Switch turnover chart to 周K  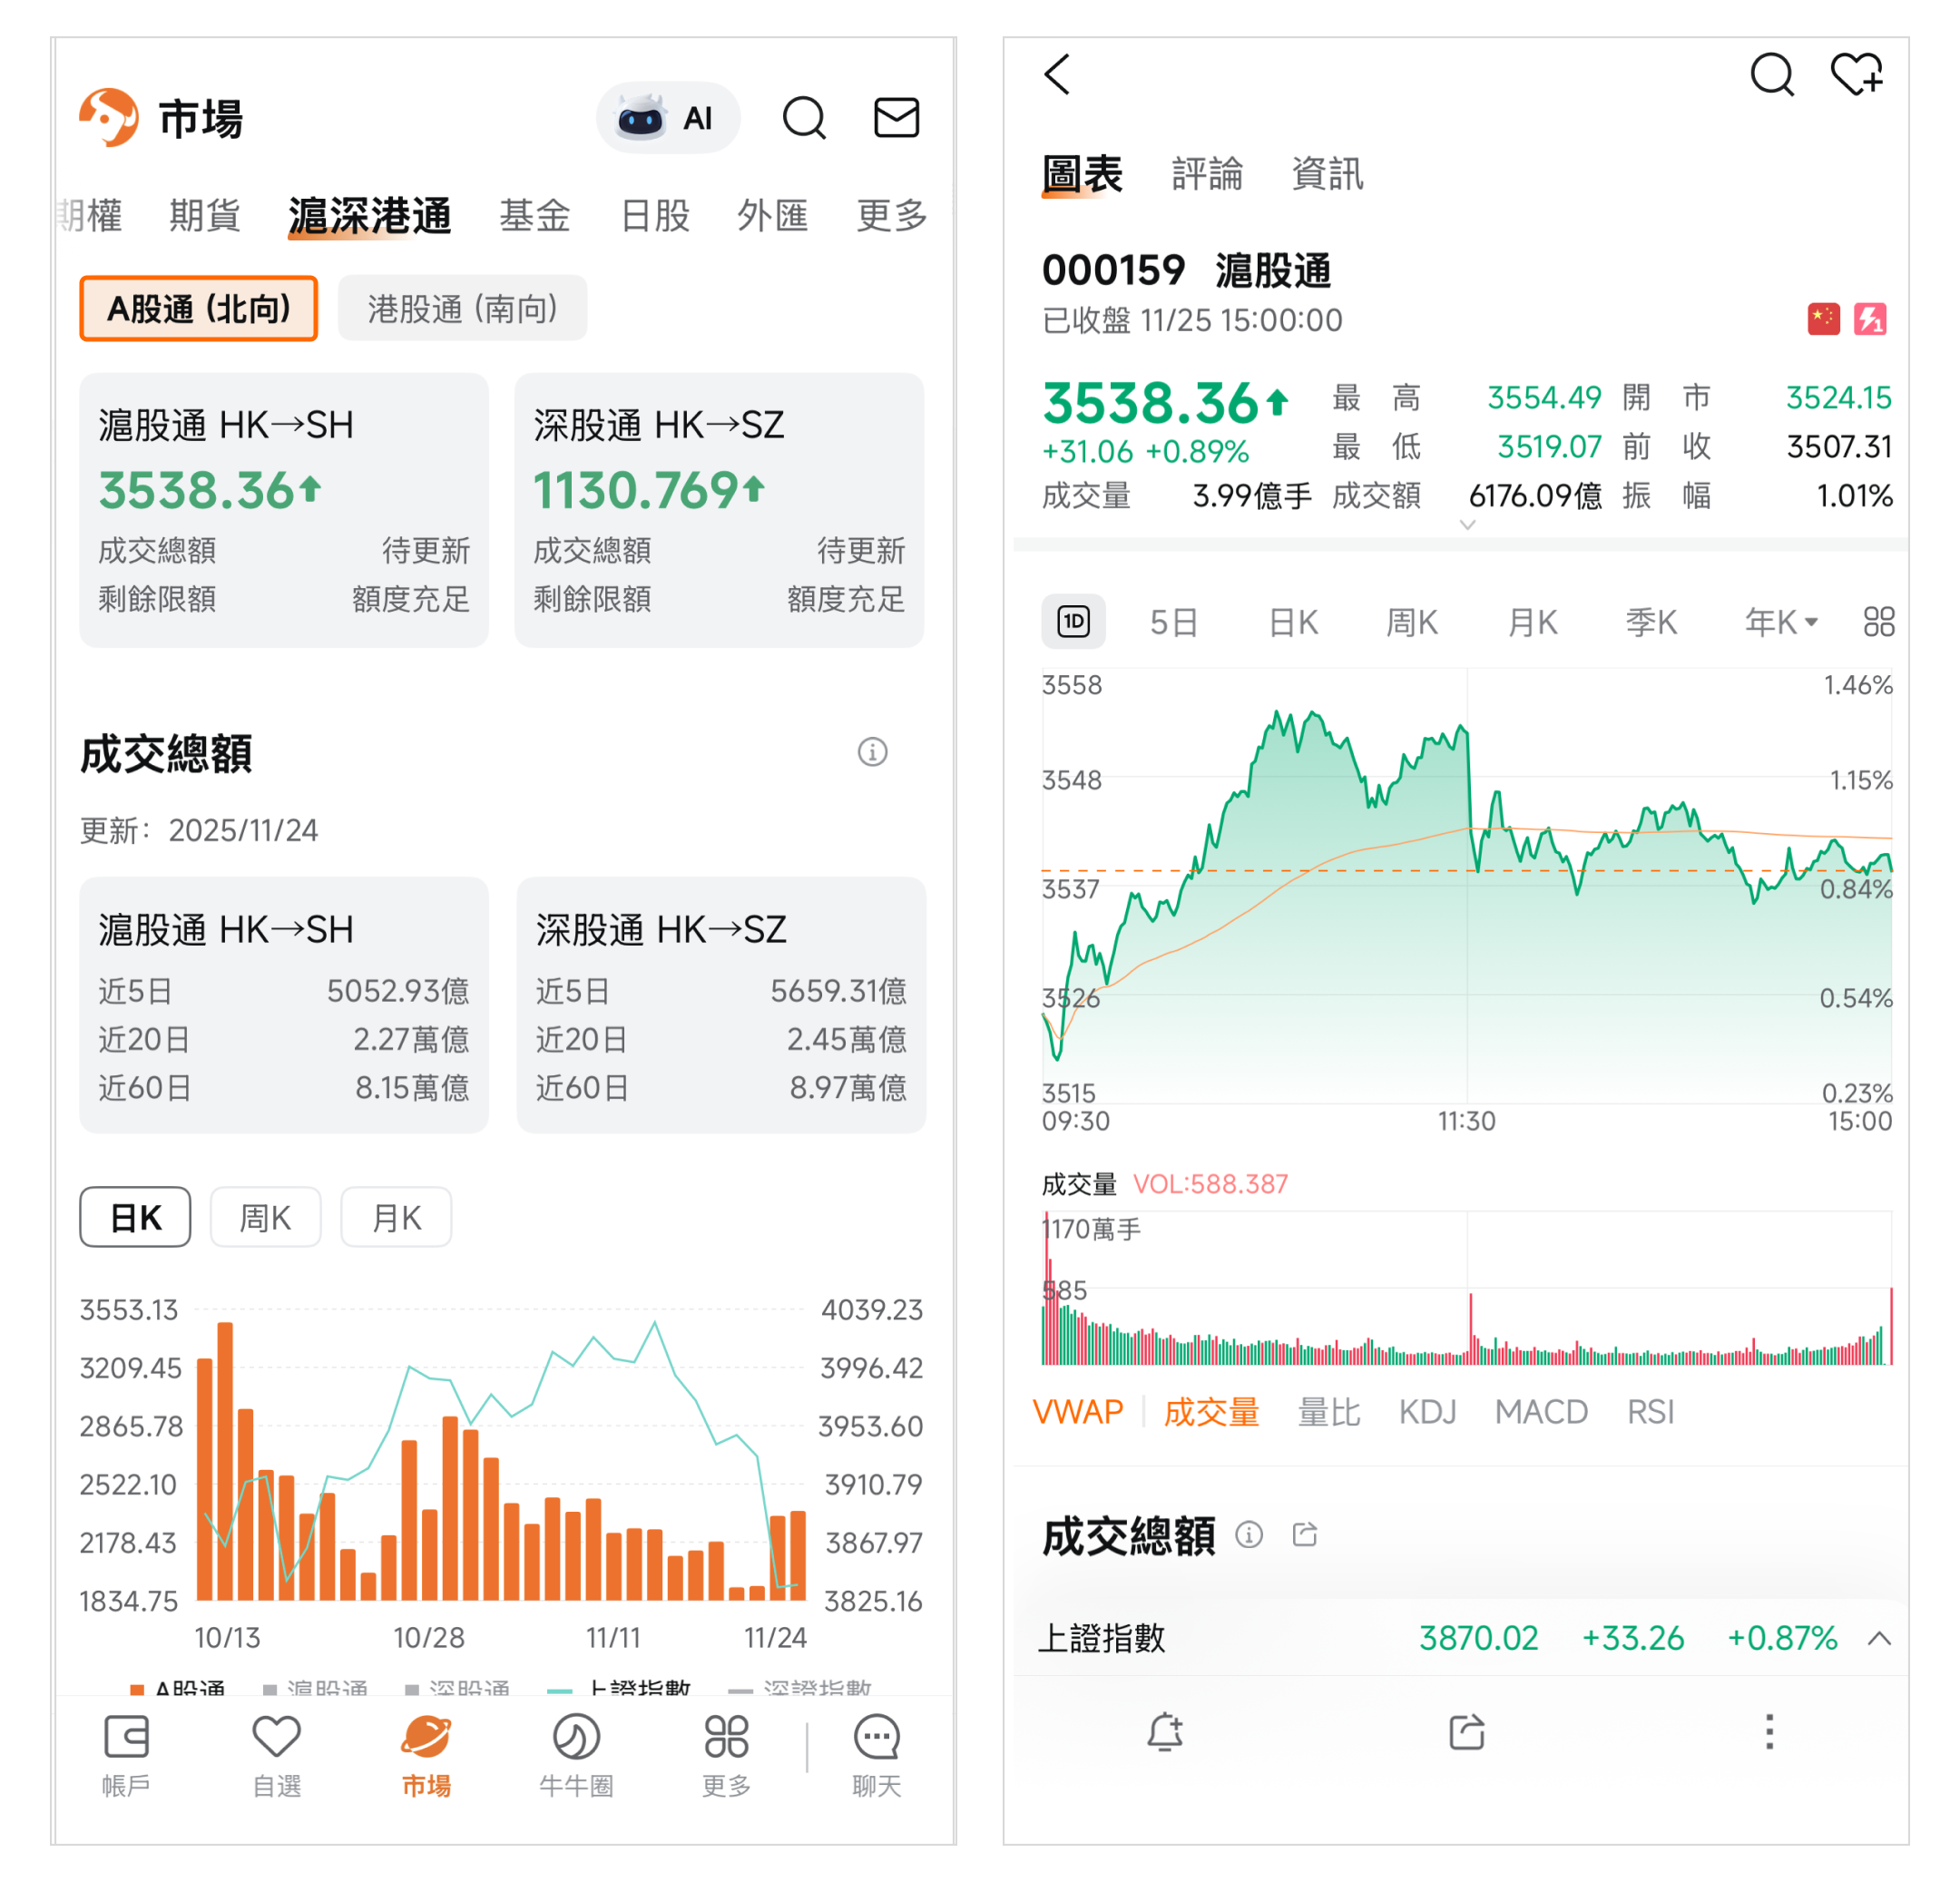(265, 1218)
